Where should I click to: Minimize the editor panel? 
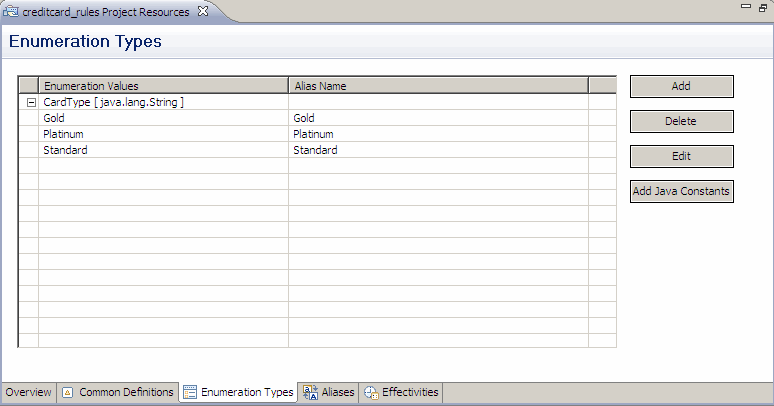(746, 7)
